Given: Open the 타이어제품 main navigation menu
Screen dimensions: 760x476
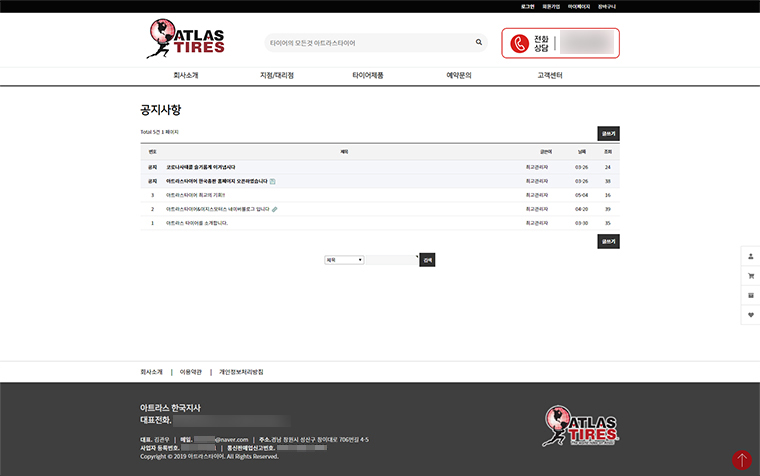Looking at the screenshot, I should [367, 75].
